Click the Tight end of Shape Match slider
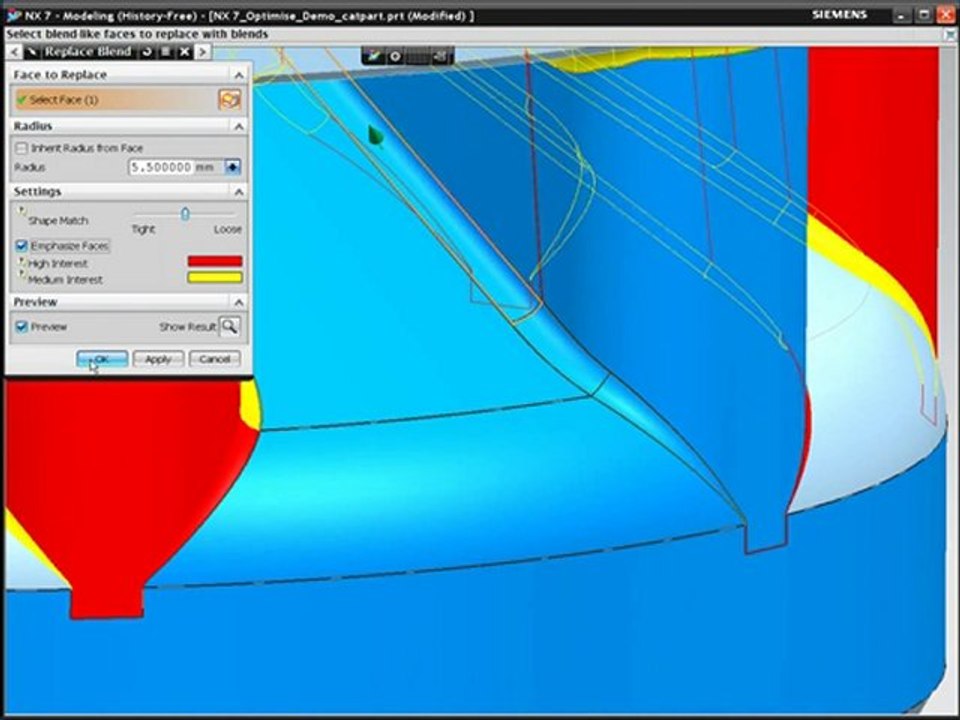 143,229
